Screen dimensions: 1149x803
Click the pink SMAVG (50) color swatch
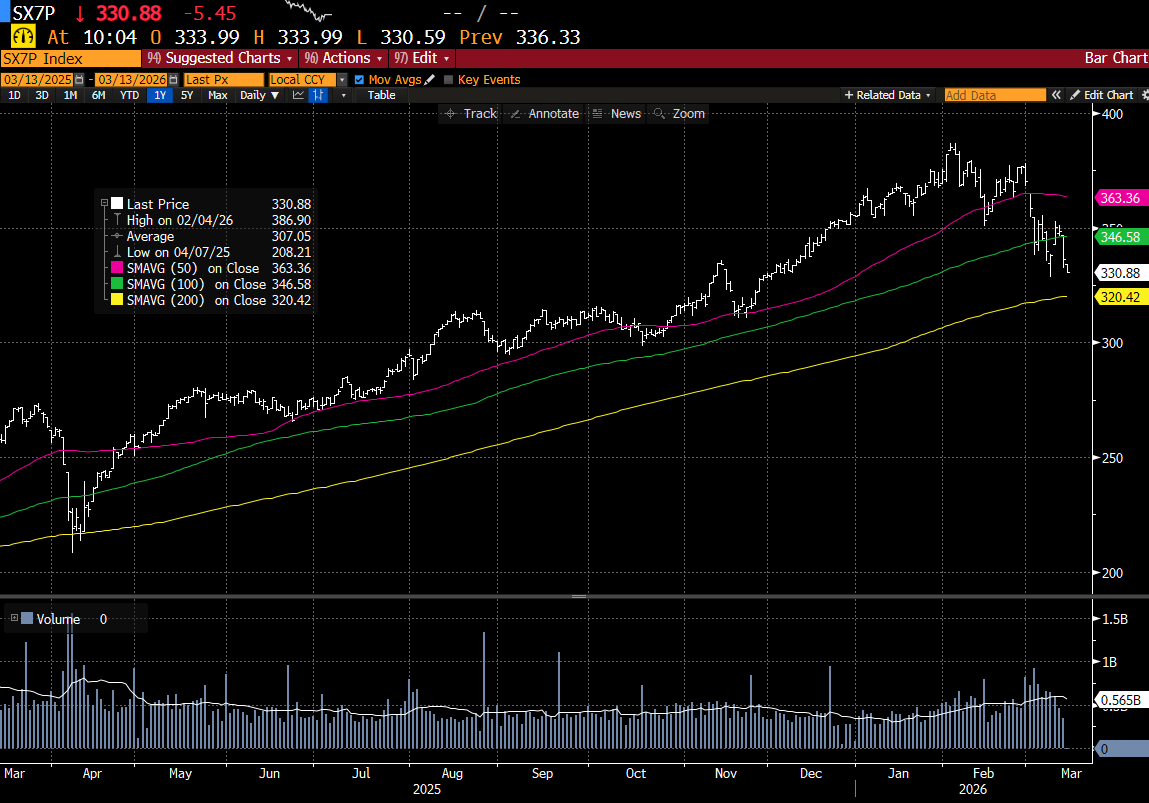[x=117, y=268]
